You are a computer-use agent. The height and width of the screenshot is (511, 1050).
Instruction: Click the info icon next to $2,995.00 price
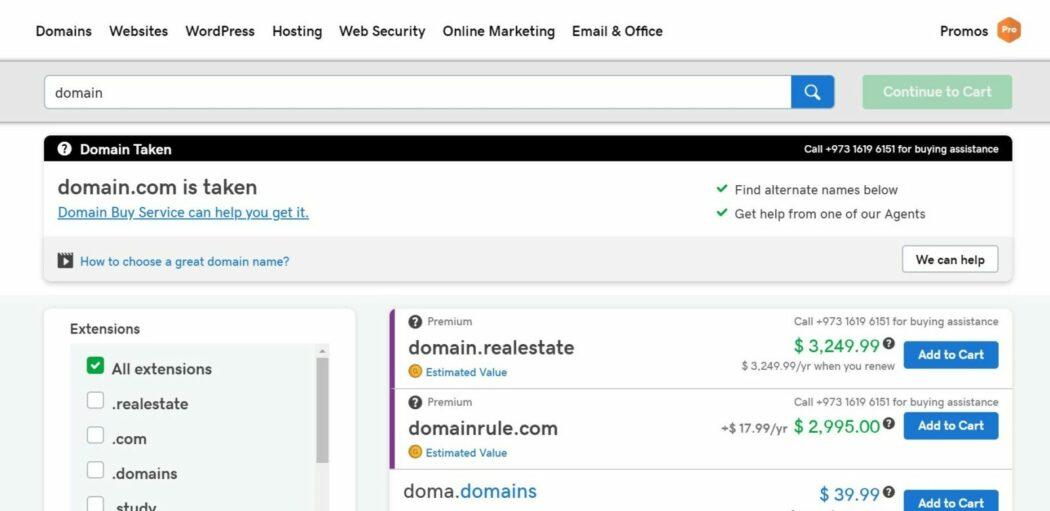889,425
